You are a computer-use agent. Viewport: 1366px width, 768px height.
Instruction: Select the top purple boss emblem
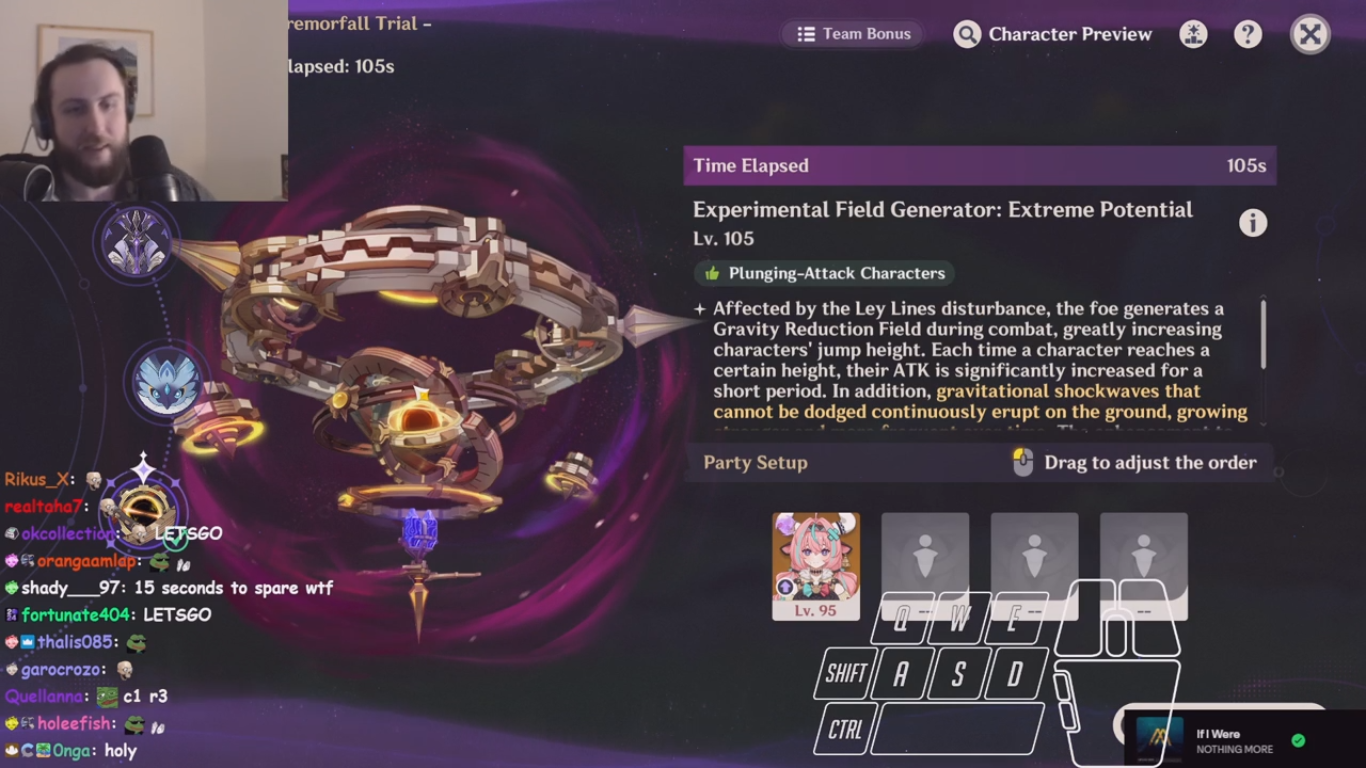(136, 241)
